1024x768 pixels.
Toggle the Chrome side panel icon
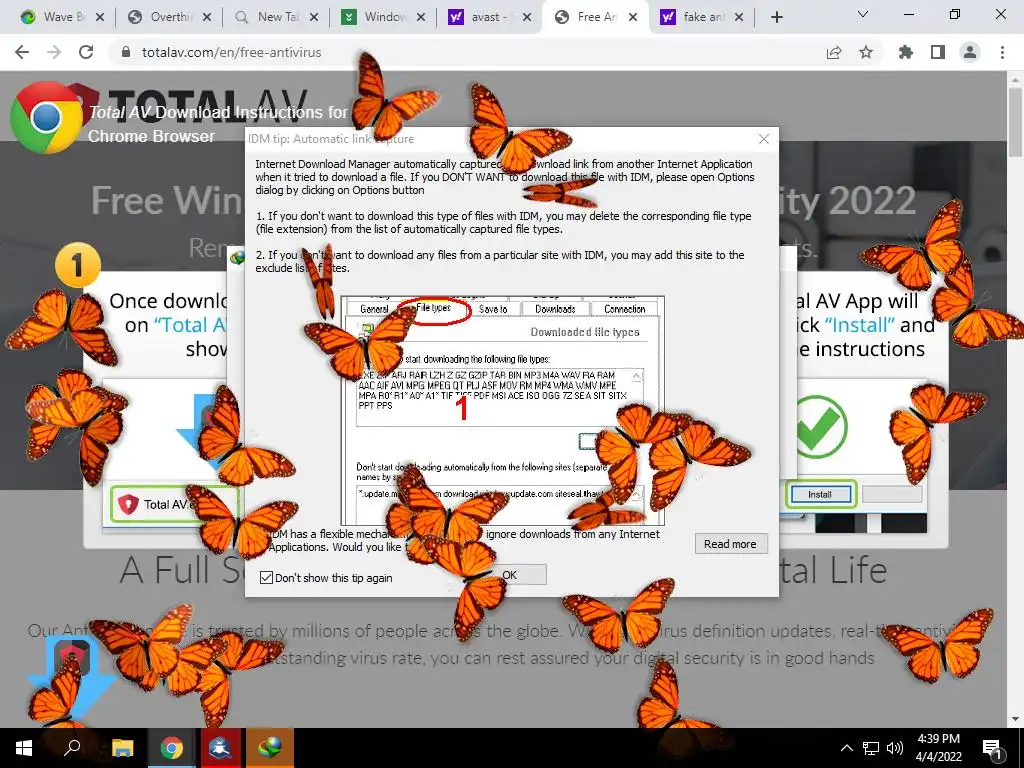938,52
